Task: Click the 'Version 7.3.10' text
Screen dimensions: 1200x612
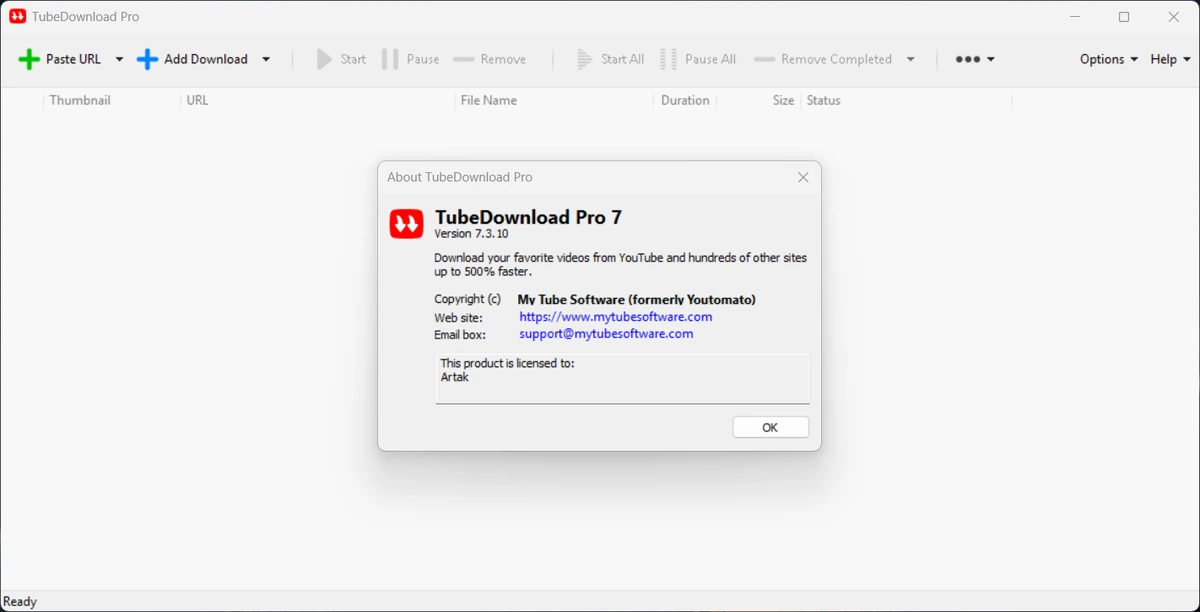Action: pos(471,233)
